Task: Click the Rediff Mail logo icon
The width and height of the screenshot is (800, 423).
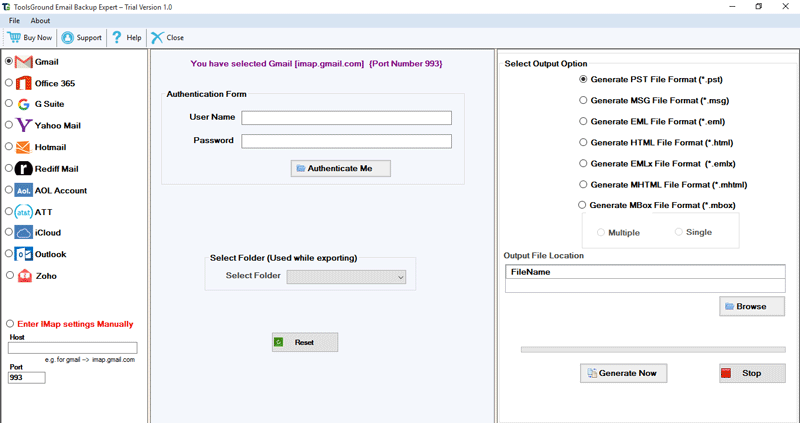Action: [24, 169]
